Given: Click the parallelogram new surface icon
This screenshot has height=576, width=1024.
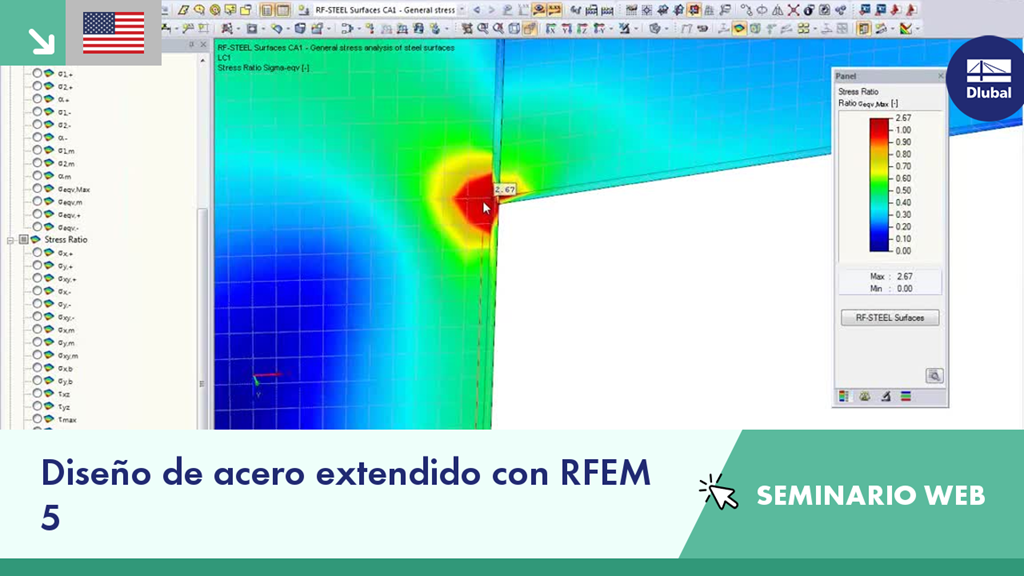Looking at the screenshot, I should [184, 10].
